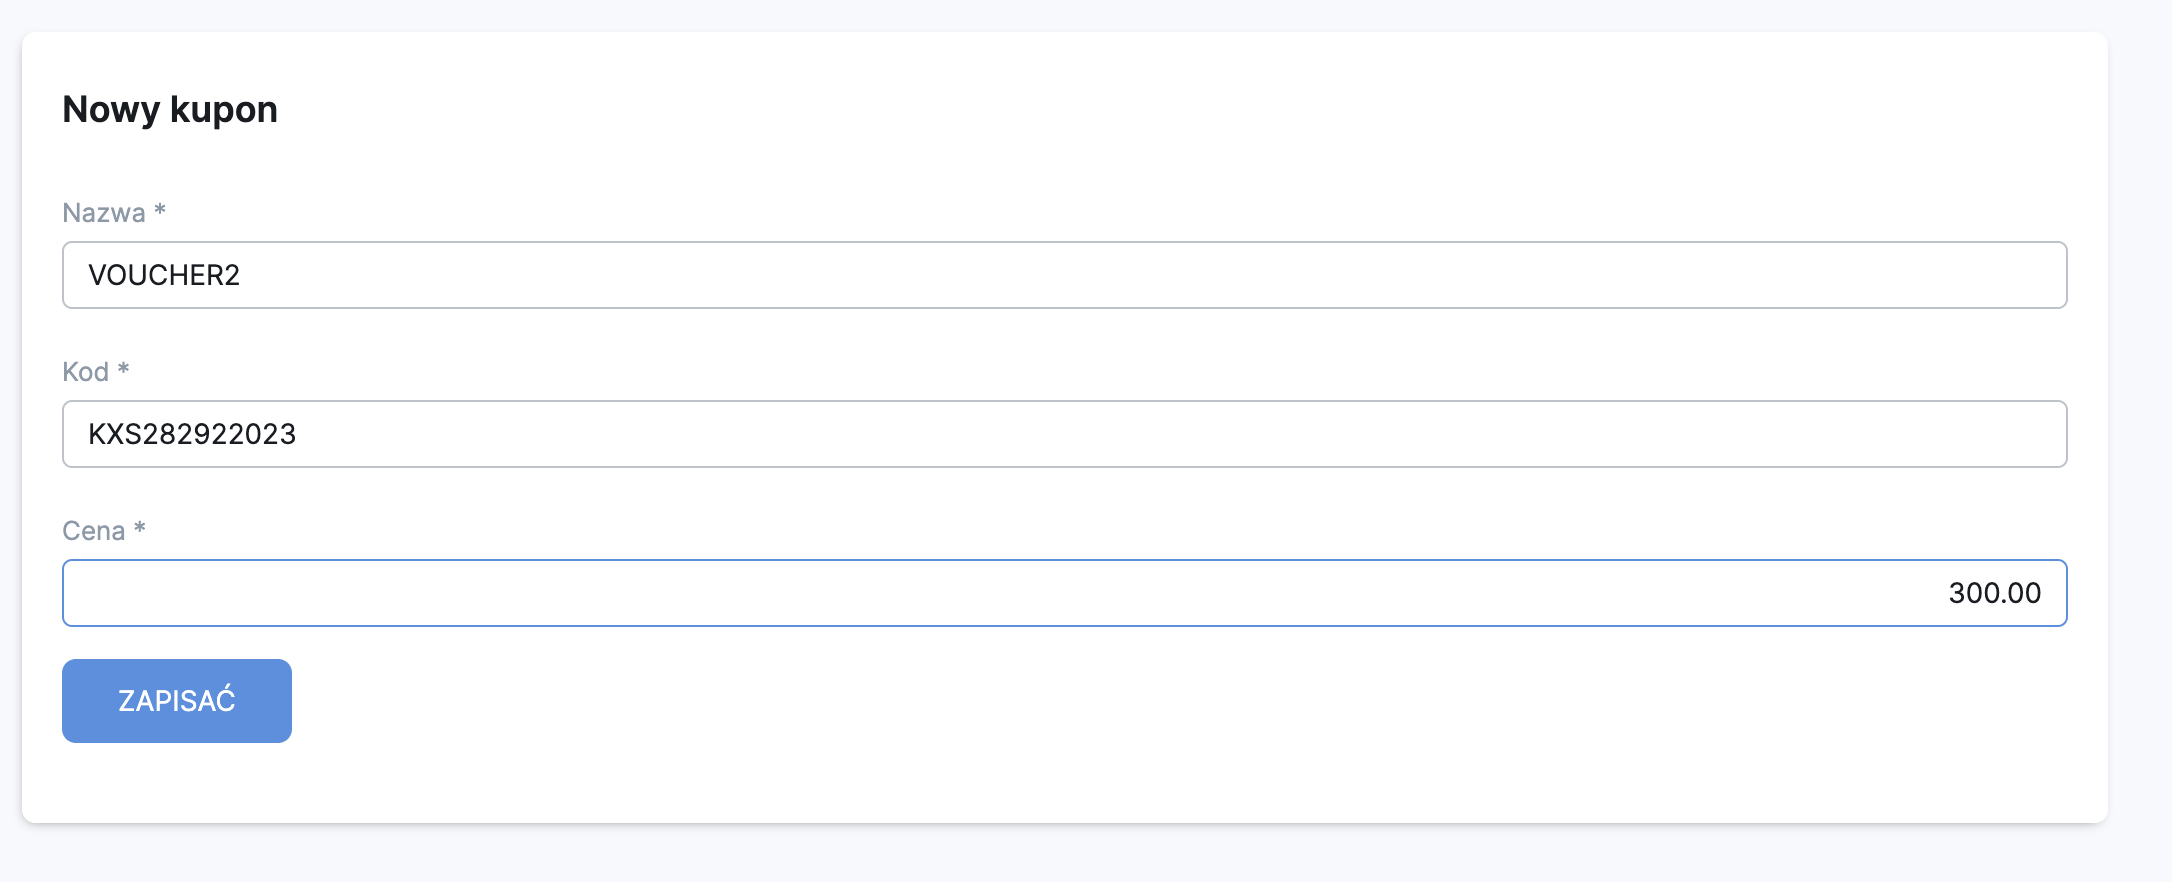Click the 300.00 value in Cena field
The image size is (2172, 882).
pos(1994,593)
